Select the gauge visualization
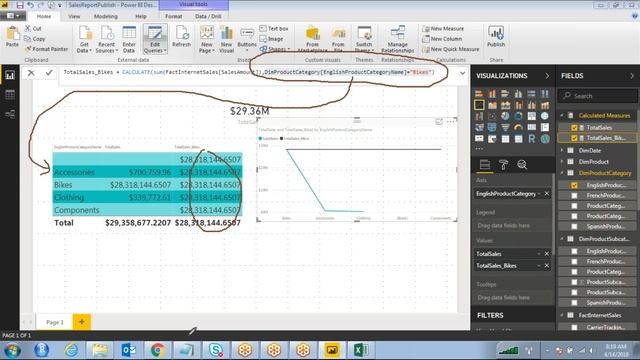640x360 pixels. [518, 128]
